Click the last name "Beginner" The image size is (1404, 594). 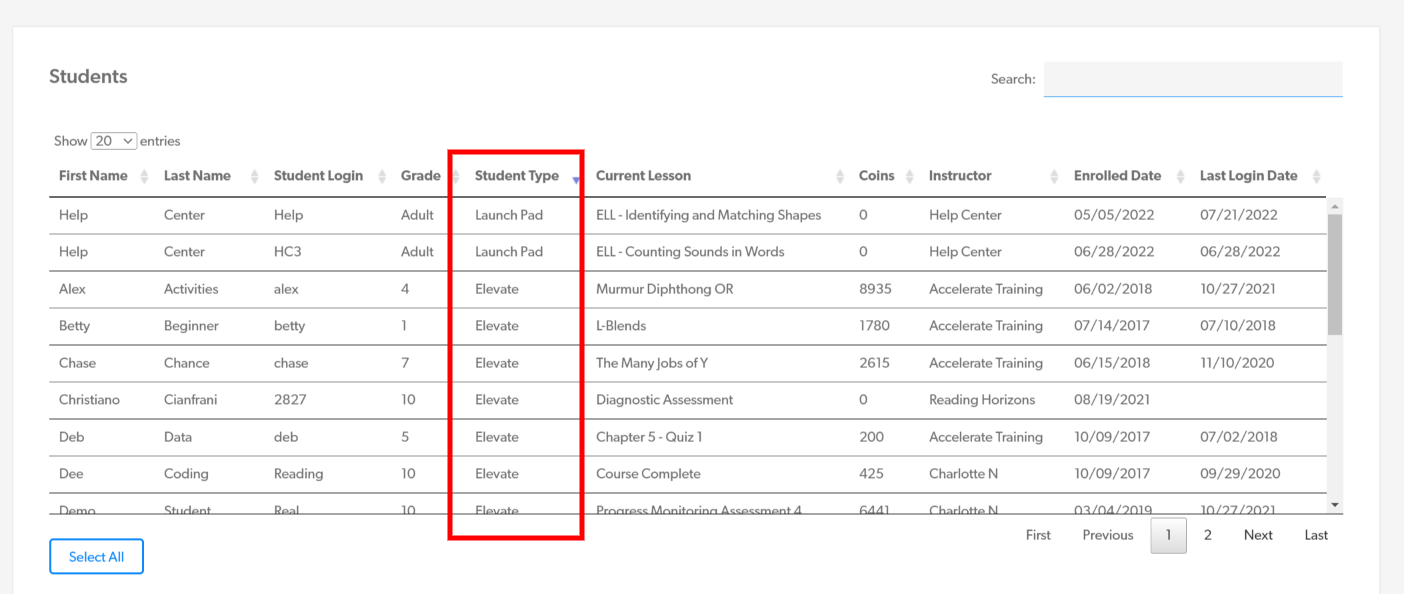[x=191, y=326]
